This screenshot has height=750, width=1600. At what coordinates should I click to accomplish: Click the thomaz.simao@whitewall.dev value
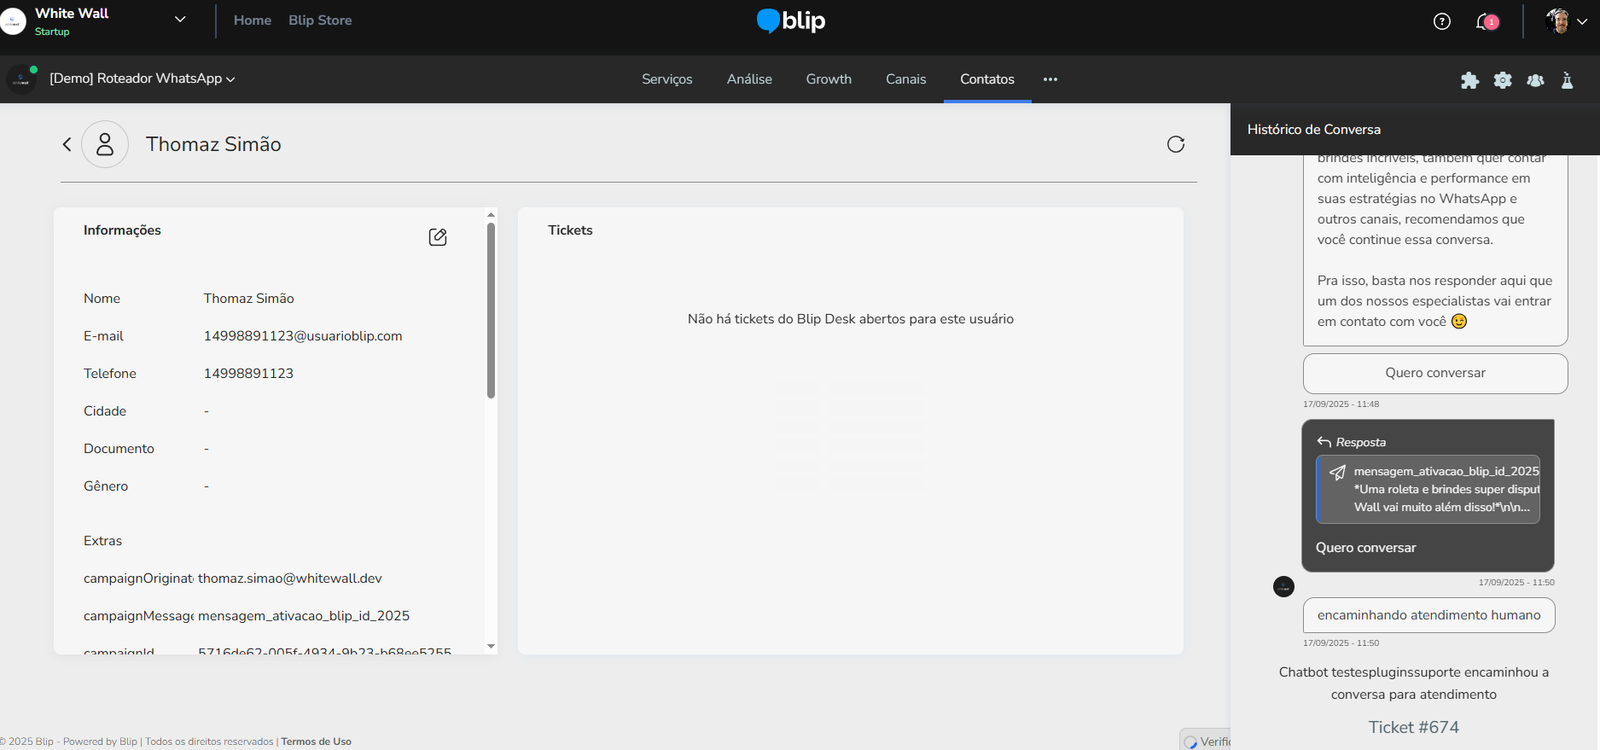click(x=290, y=578)
